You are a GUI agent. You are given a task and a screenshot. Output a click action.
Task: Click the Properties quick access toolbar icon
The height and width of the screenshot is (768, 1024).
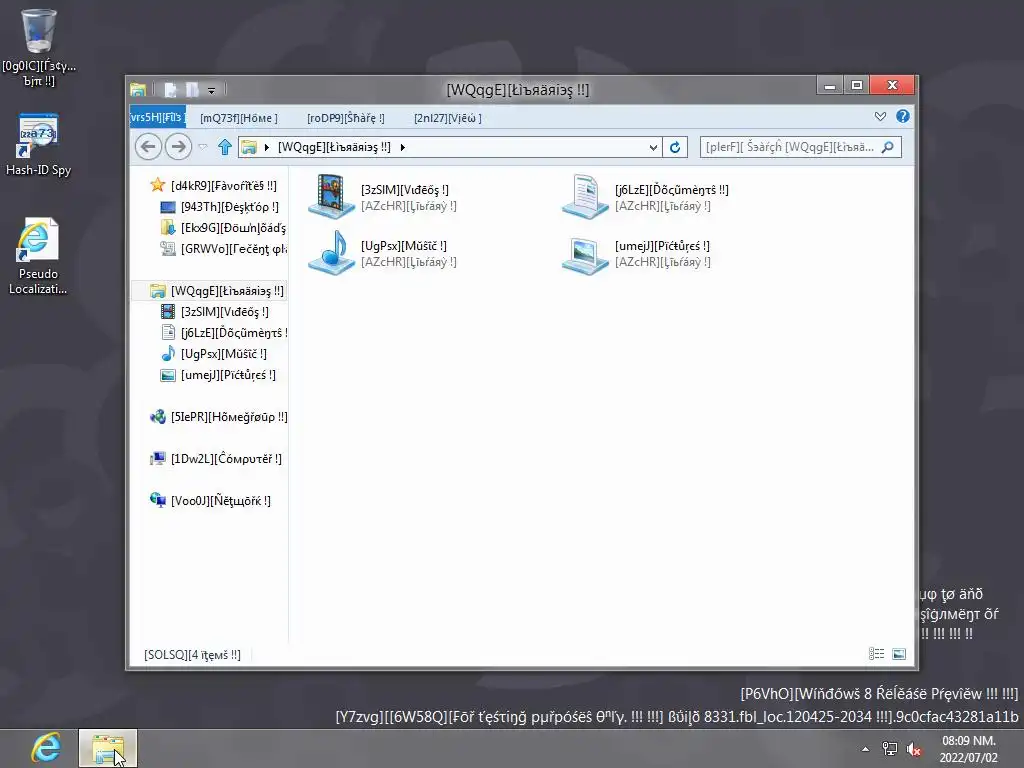click(170, 89)
